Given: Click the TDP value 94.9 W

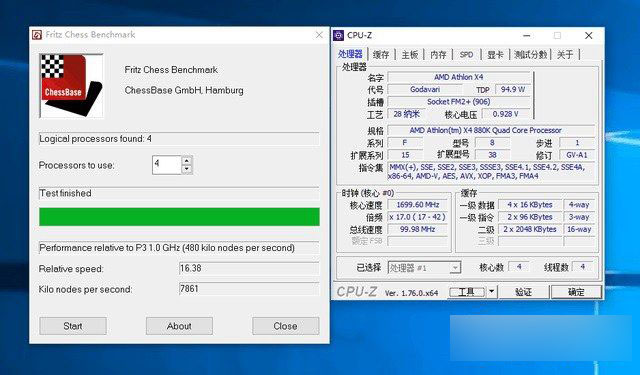Looking at the screenshot, I should pos(513,89).
